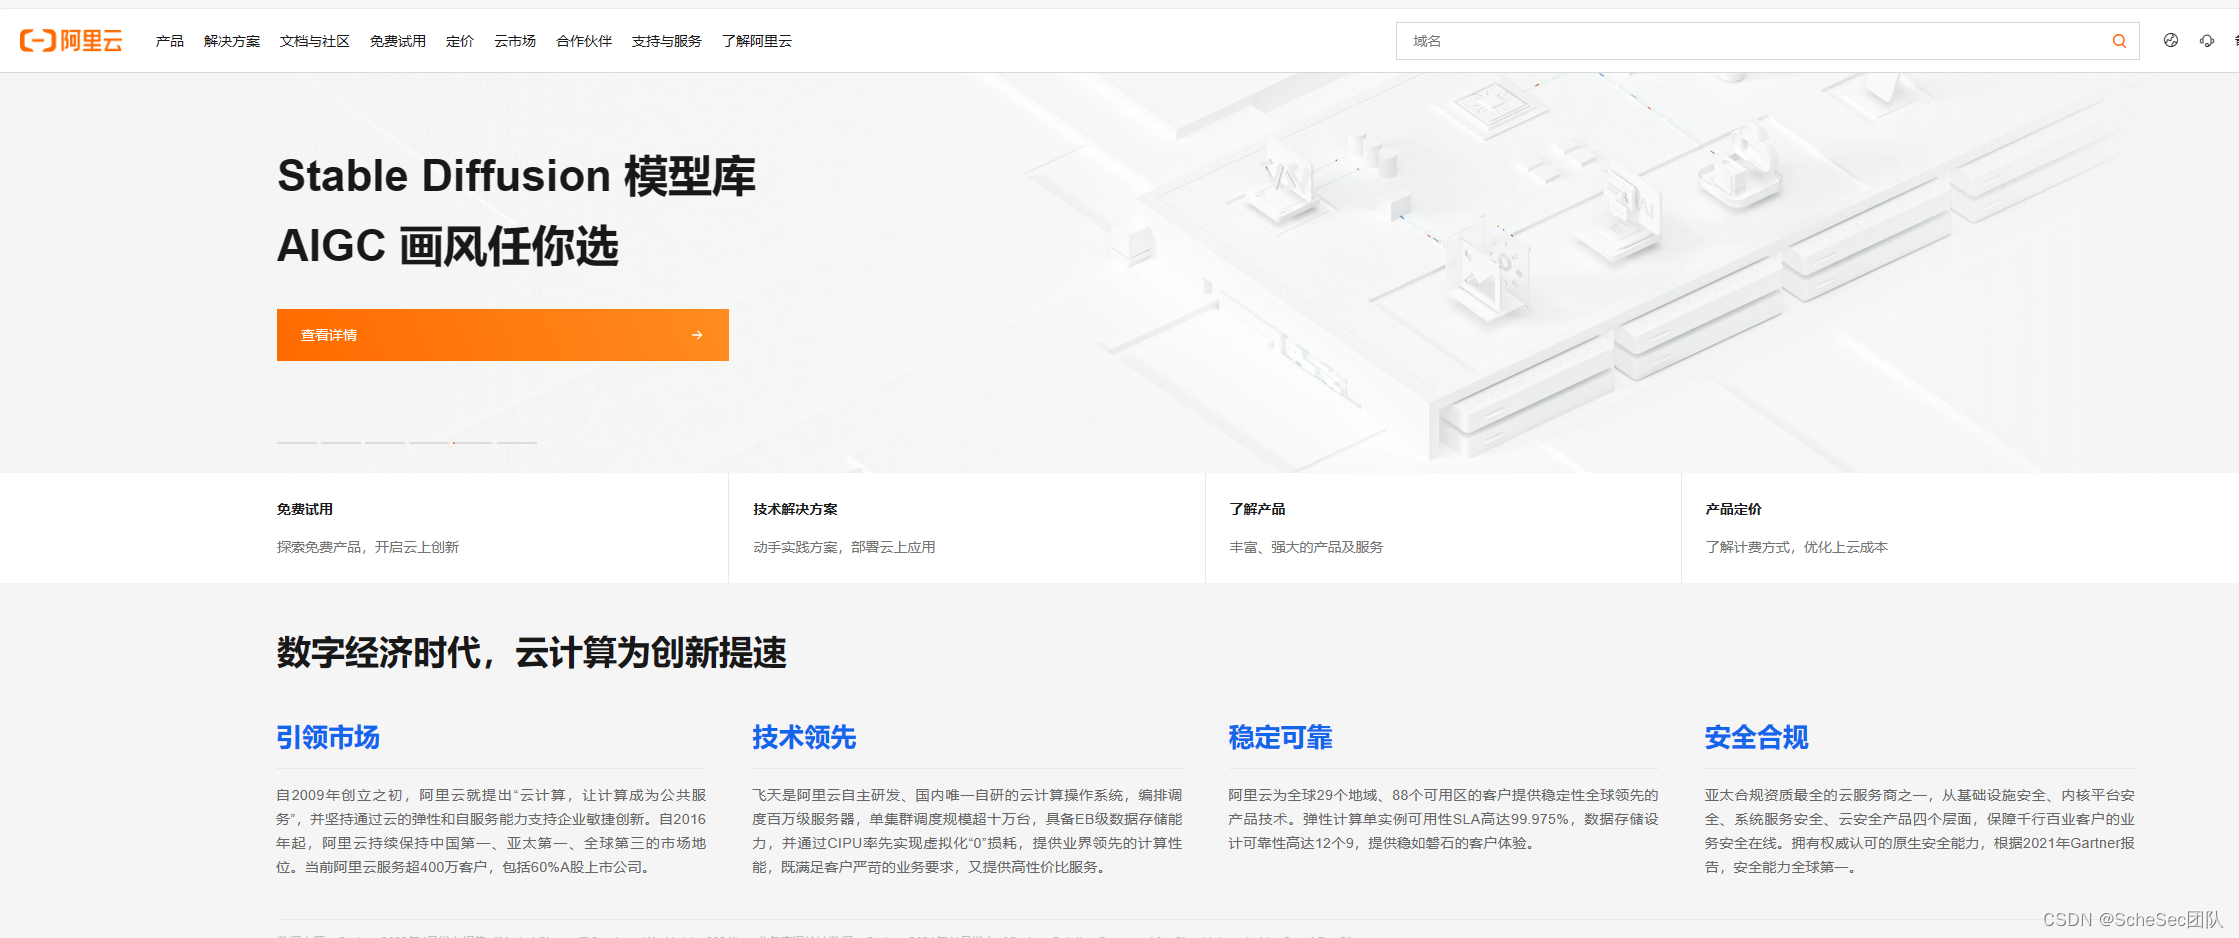Image resolution: width=2239 pixels, height=938 pixels.
Task: Click paragraph beginning 亚太合规资质最全
Action: pyautogui.click(x=1919, y=831)
